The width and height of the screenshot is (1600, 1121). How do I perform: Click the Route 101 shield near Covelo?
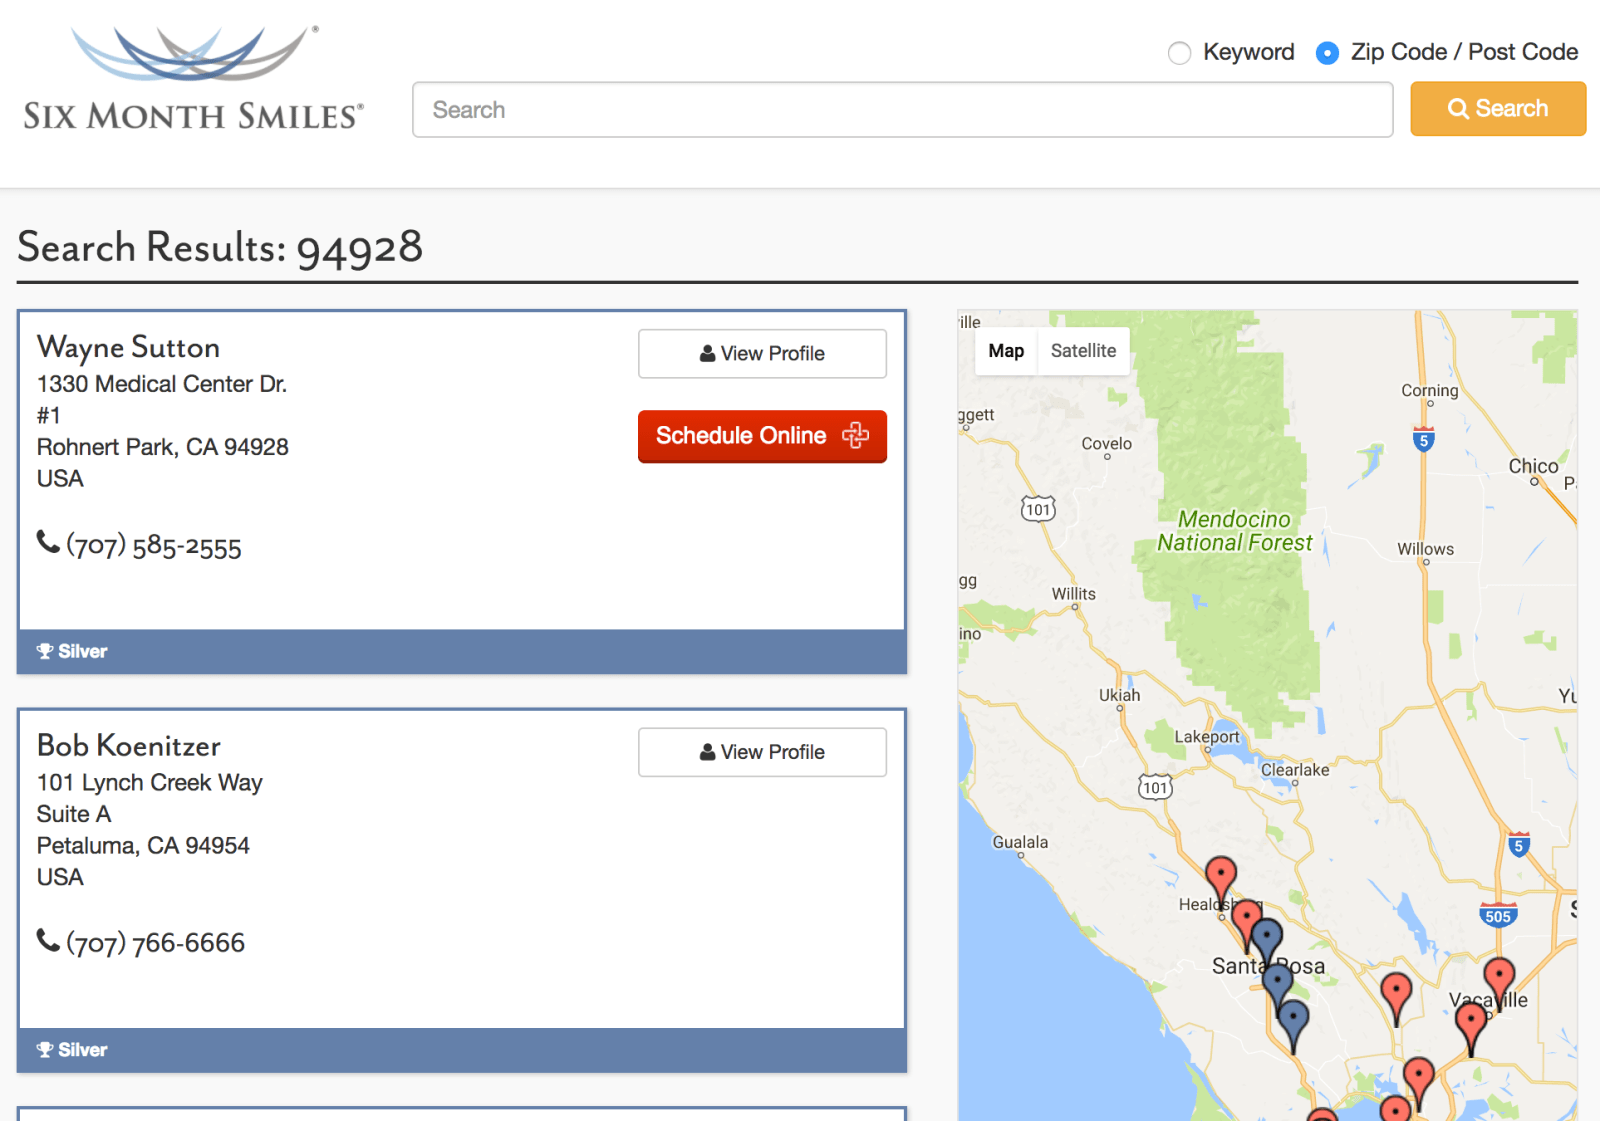pos(1038,509)
